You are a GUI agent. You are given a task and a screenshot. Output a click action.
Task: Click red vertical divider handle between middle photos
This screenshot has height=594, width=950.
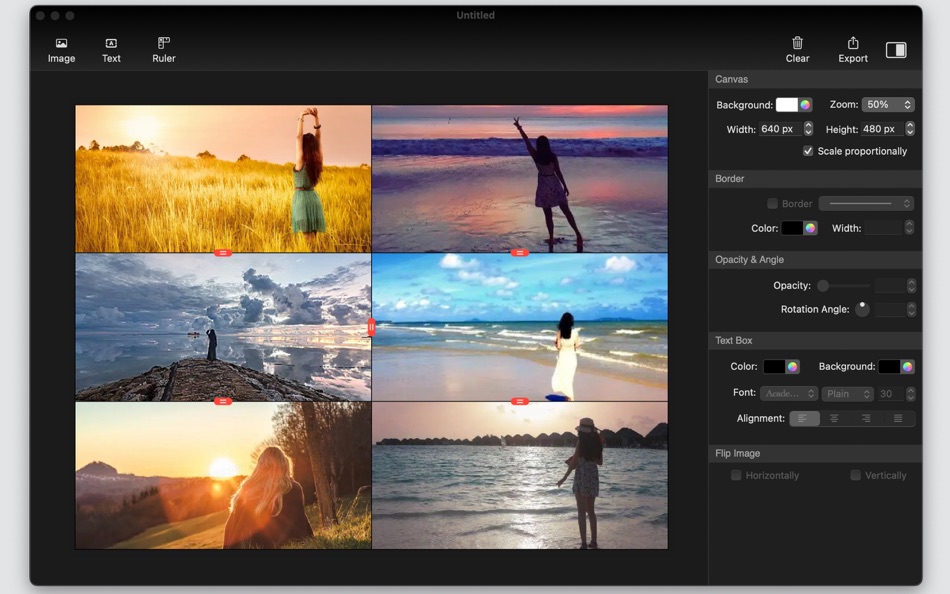click(x=371, y=327)
